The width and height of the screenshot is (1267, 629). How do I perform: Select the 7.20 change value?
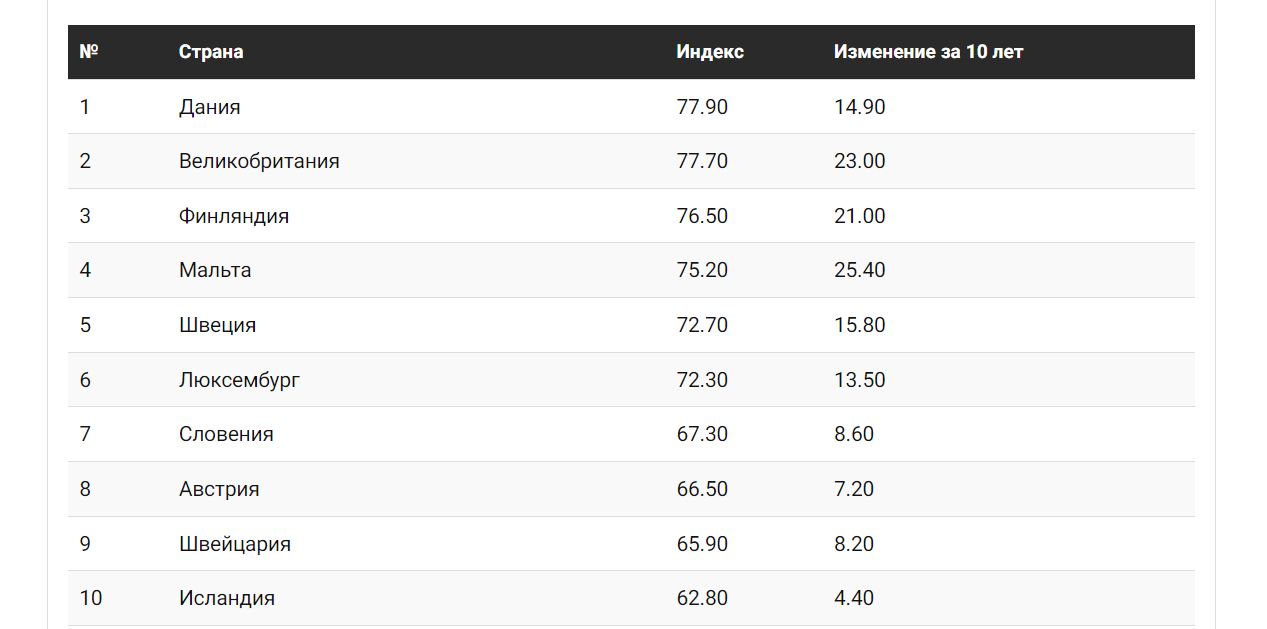(x=854, y=489)
